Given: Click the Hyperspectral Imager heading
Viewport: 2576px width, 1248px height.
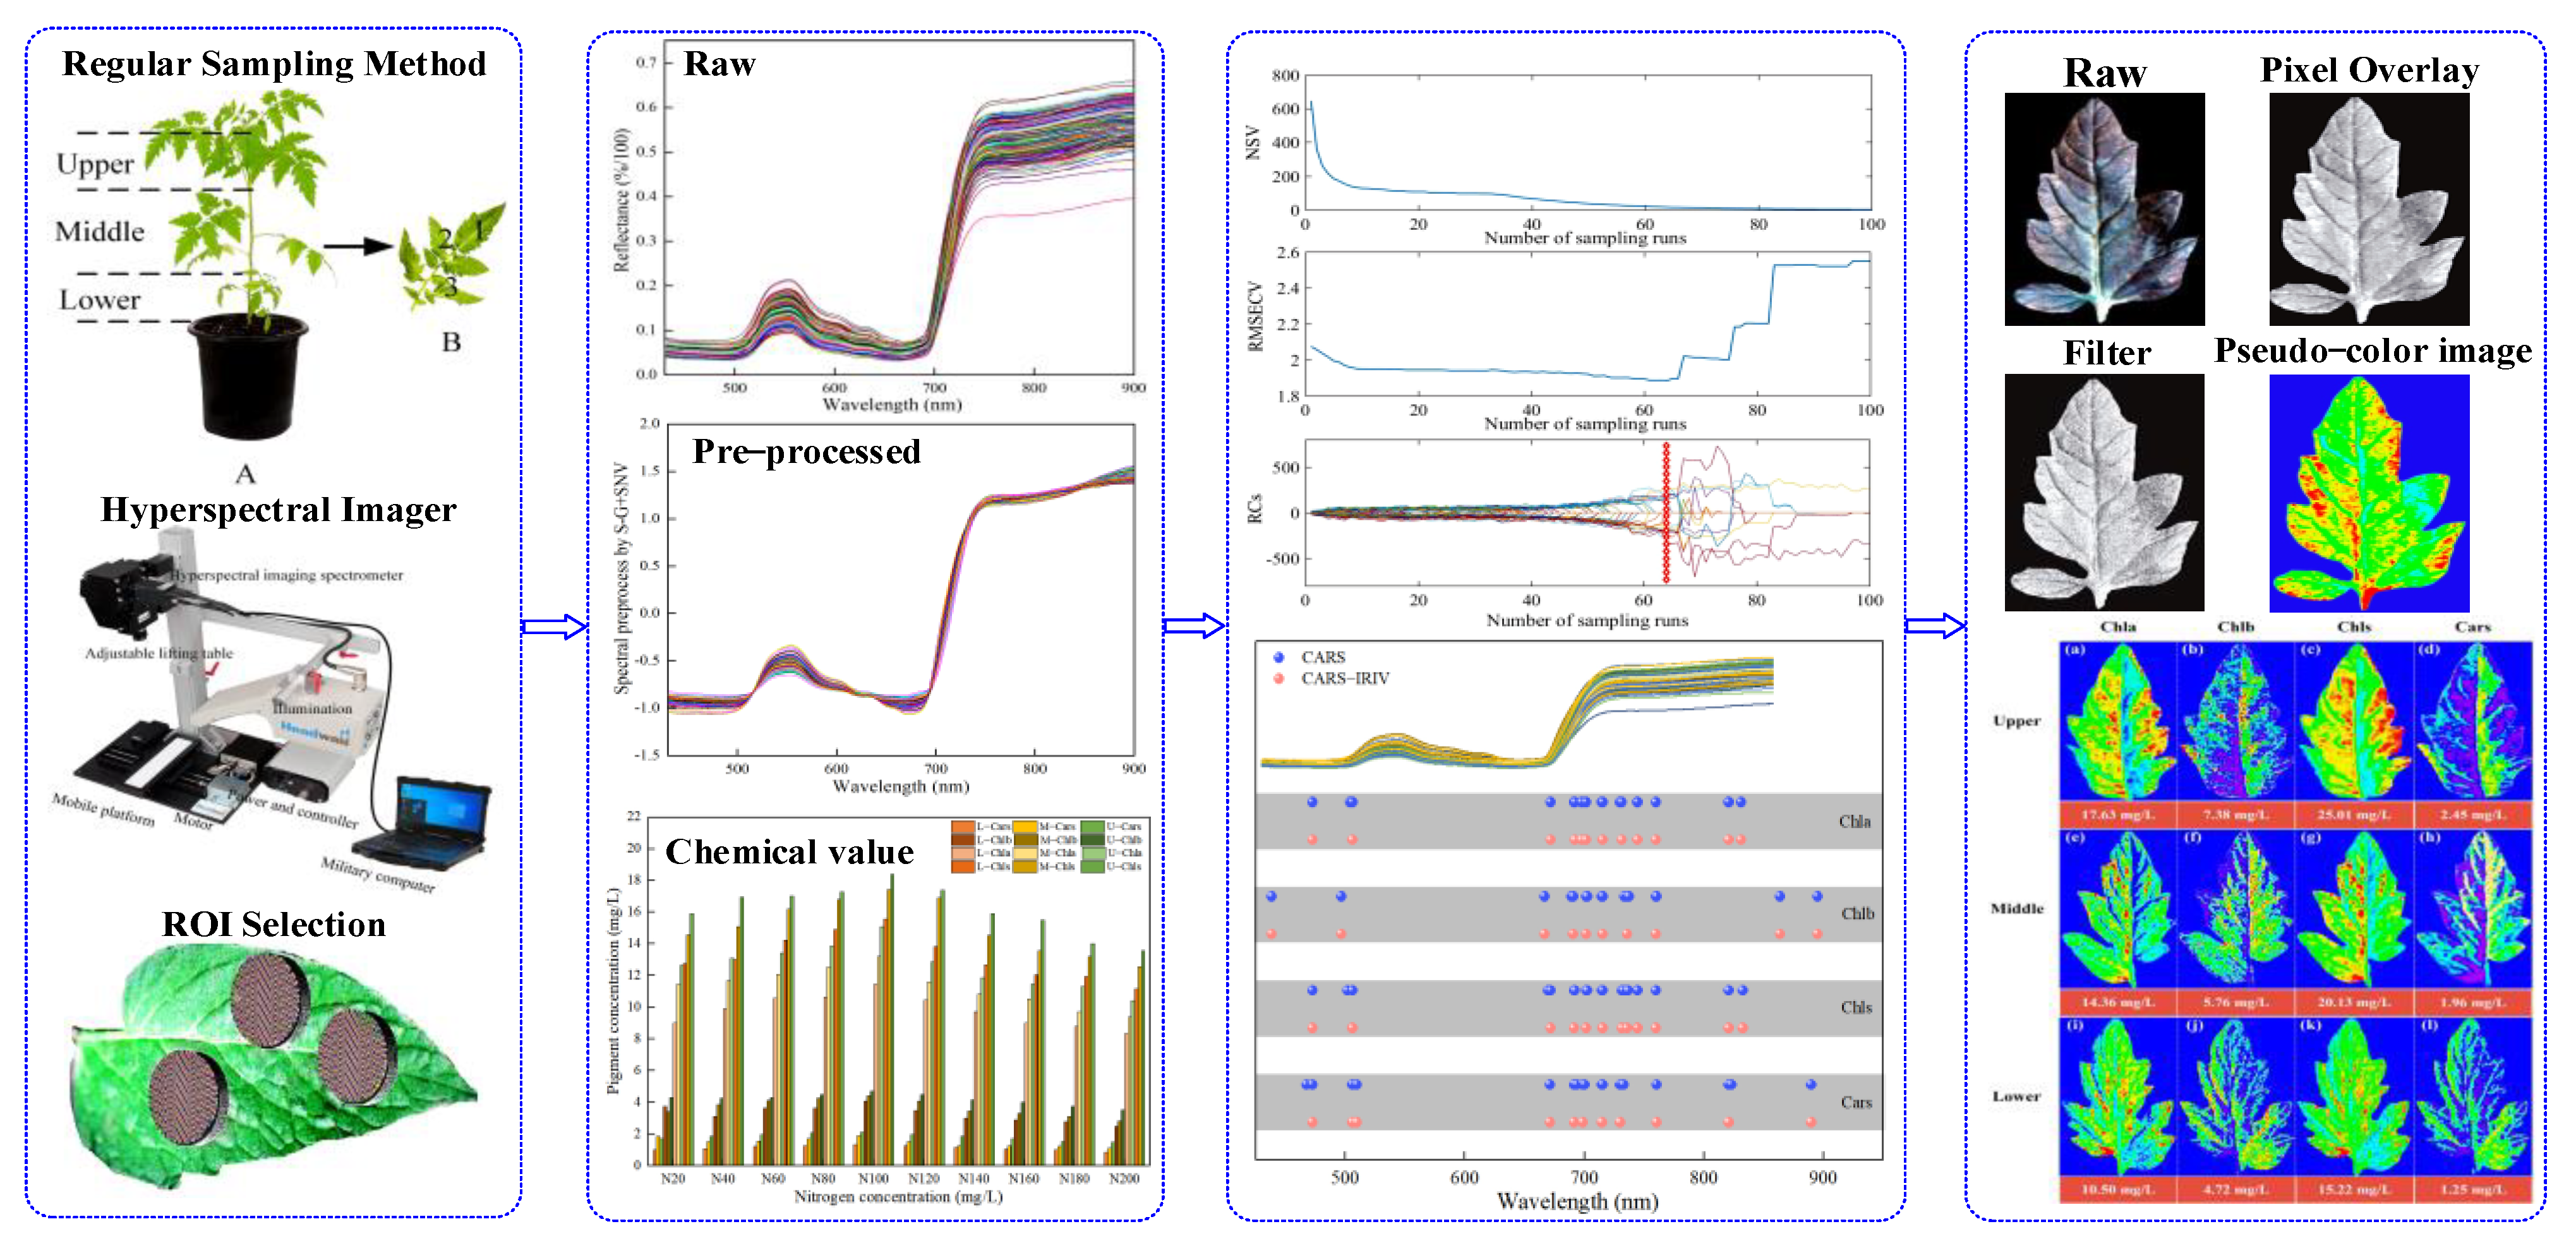Looking at the screenshot, I should coord(278,510).
